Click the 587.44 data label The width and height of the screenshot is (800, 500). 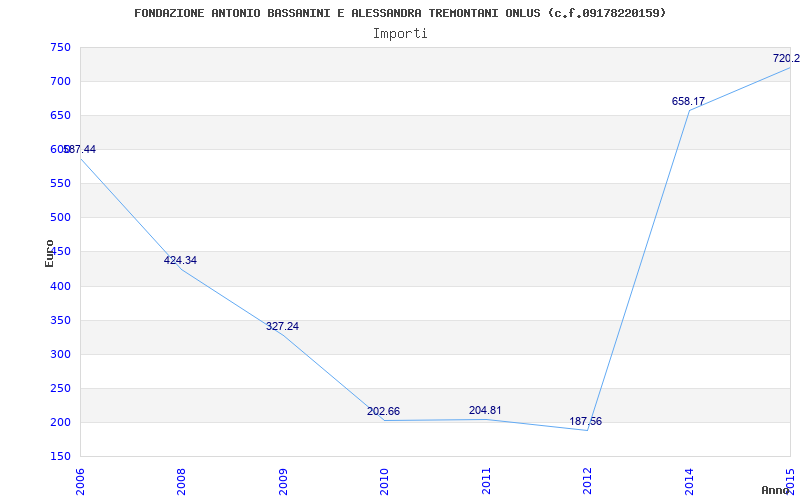79,149
